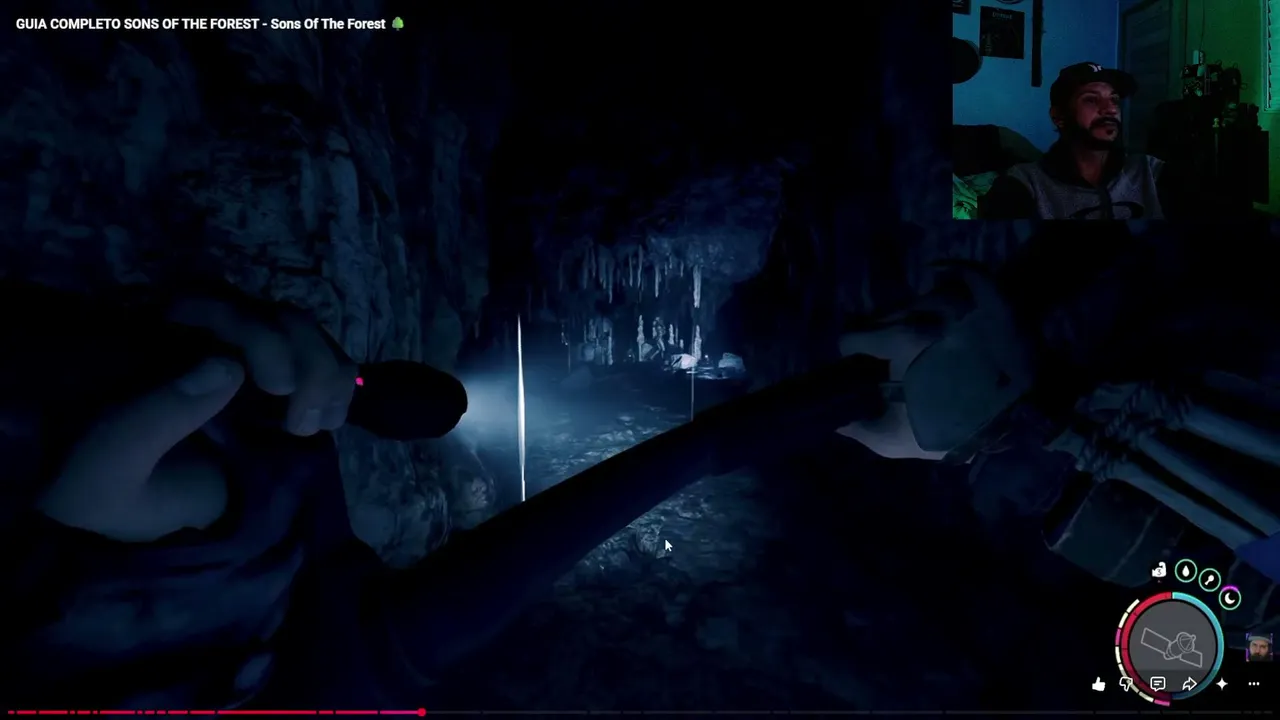Open the comments panel icon
Screen dimensions: 1280x720
click(1158, 684)
